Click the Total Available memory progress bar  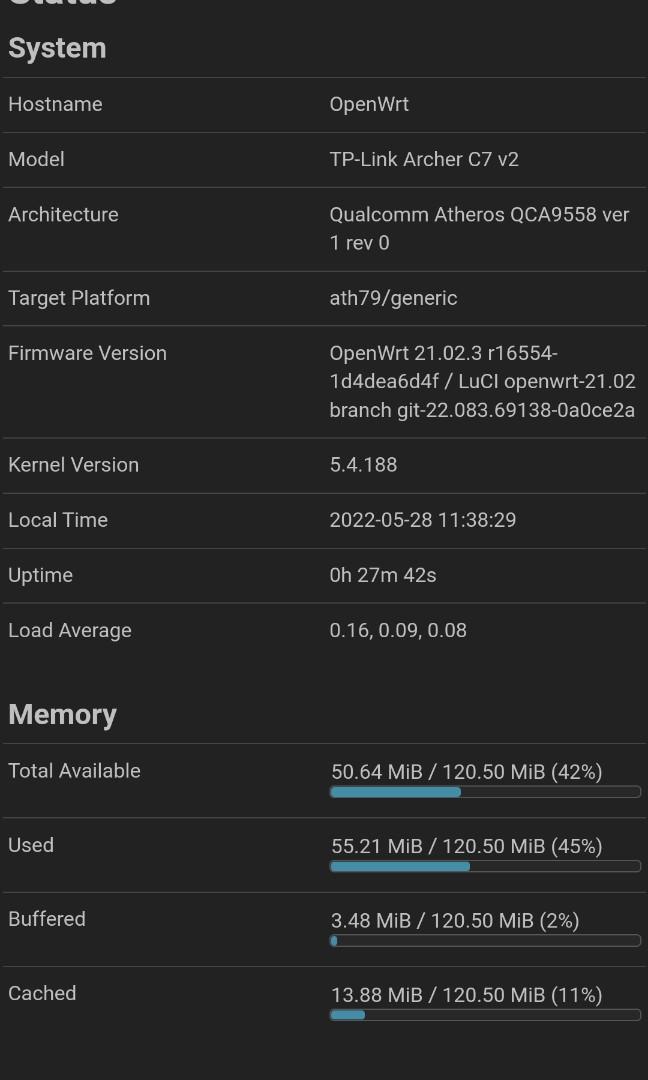[485, 792]
